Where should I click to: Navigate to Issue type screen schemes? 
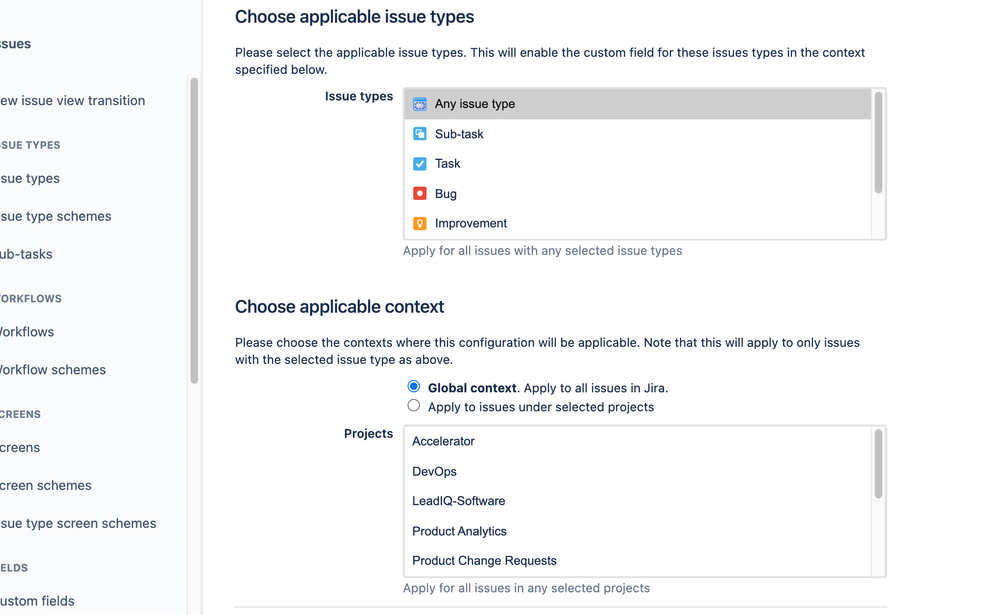tap(78, 523)
